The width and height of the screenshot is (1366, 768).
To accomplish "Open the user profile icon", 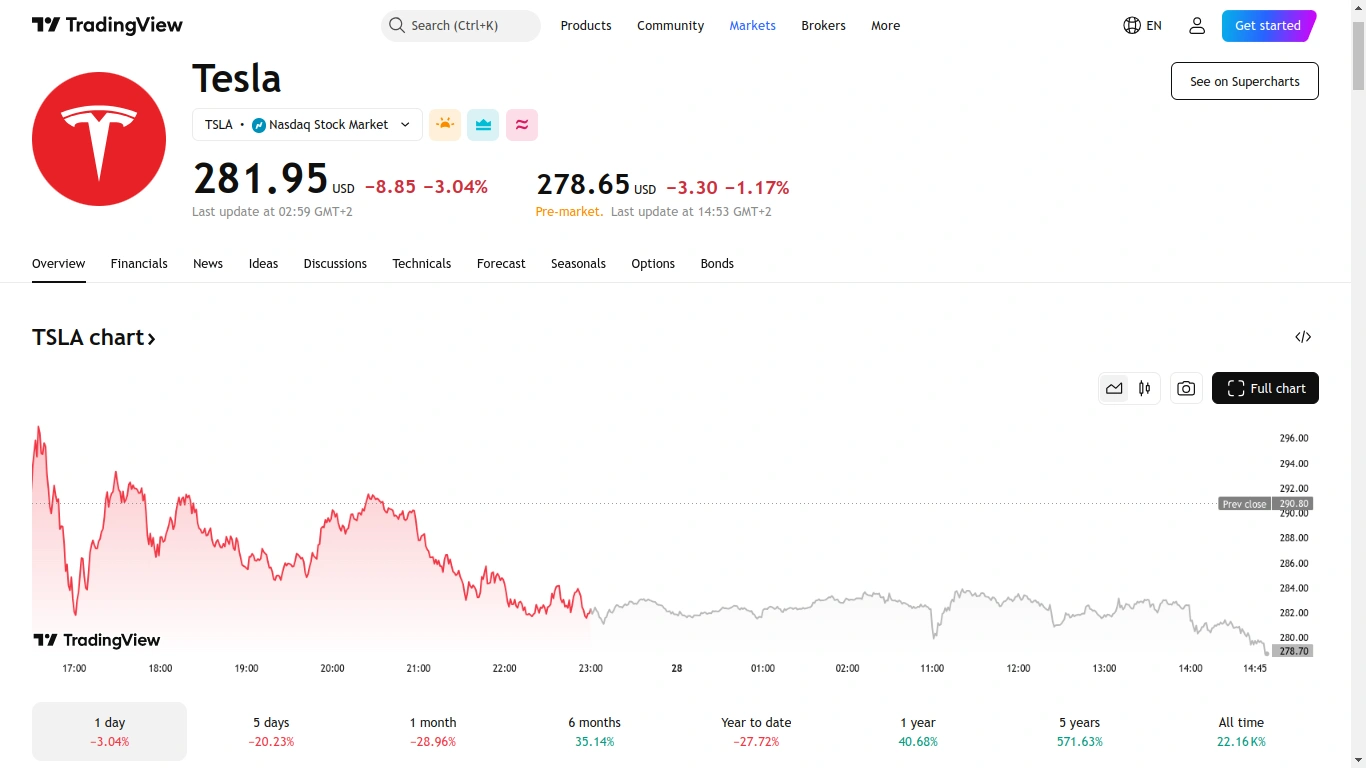I will (x=1197, y=26).
